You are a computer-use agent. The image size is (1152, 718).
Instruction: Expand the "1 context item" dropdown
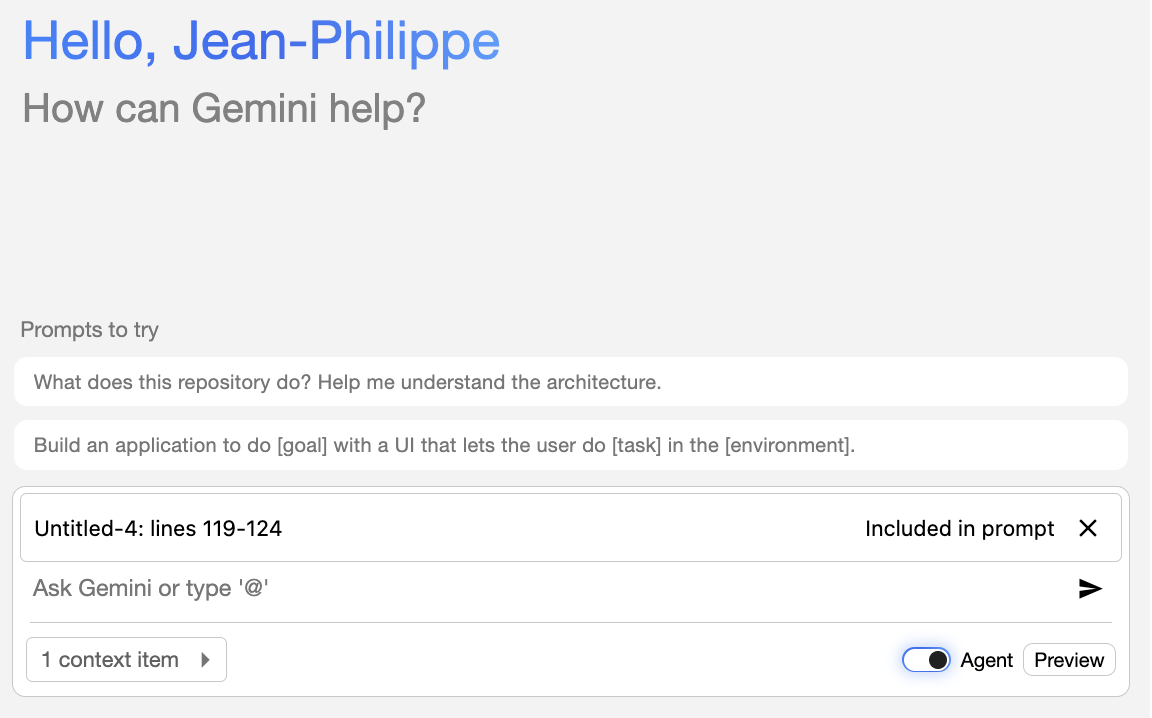pyautogui.click(x=126, y=660)
